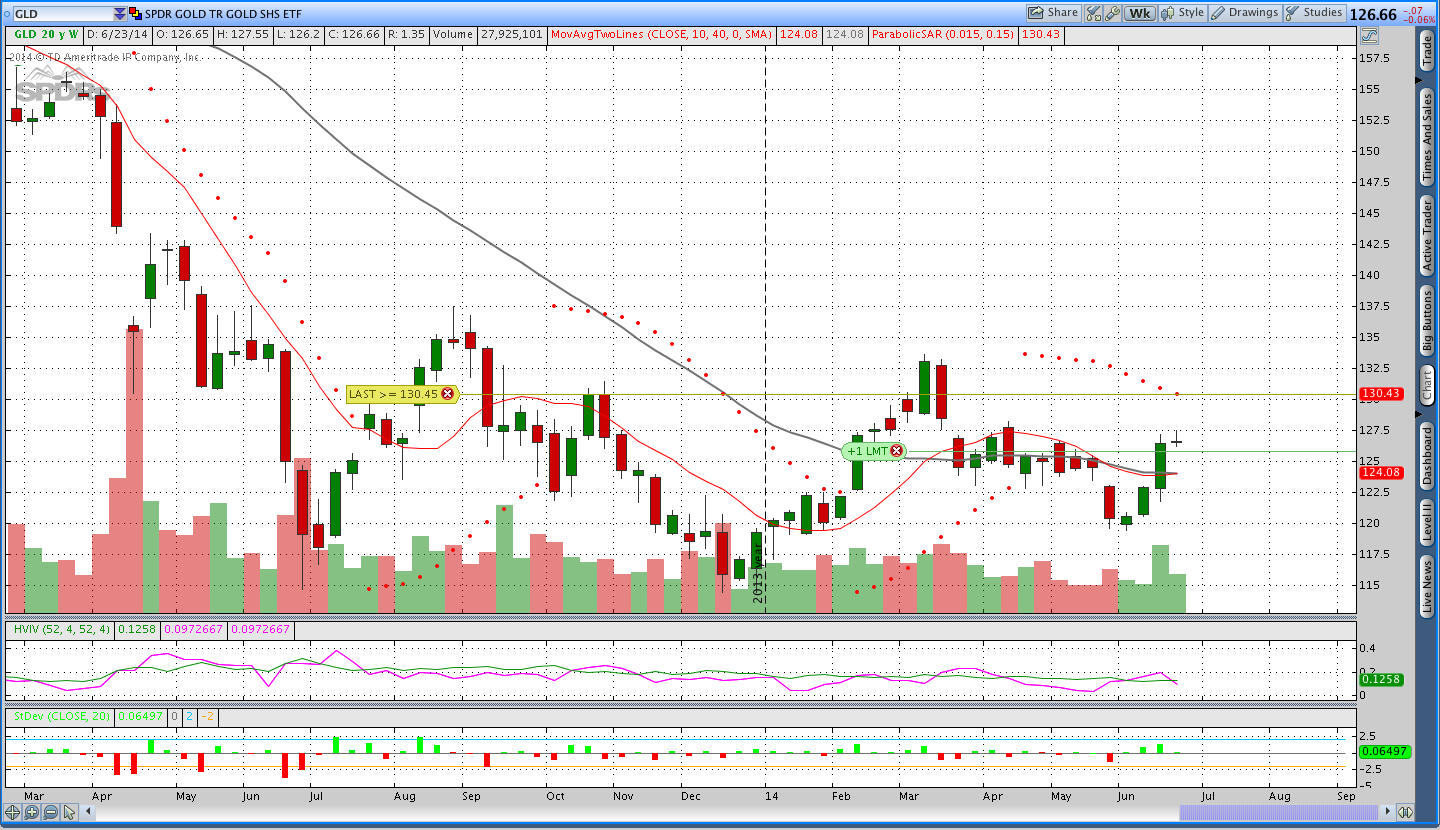1440x830 pixels.
Task: Change the Wk weekly timeframe button
Action: pos(1140,13)
